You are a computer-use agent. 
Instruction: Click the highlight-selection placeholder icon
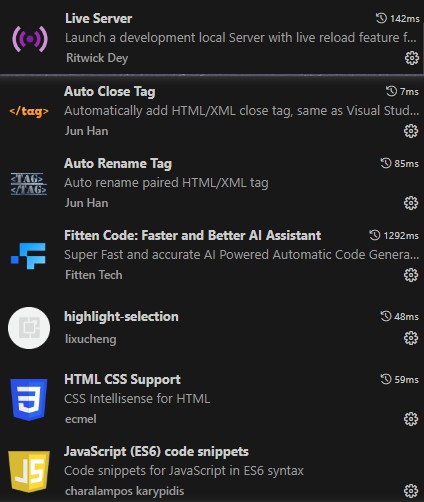point(29,328)
